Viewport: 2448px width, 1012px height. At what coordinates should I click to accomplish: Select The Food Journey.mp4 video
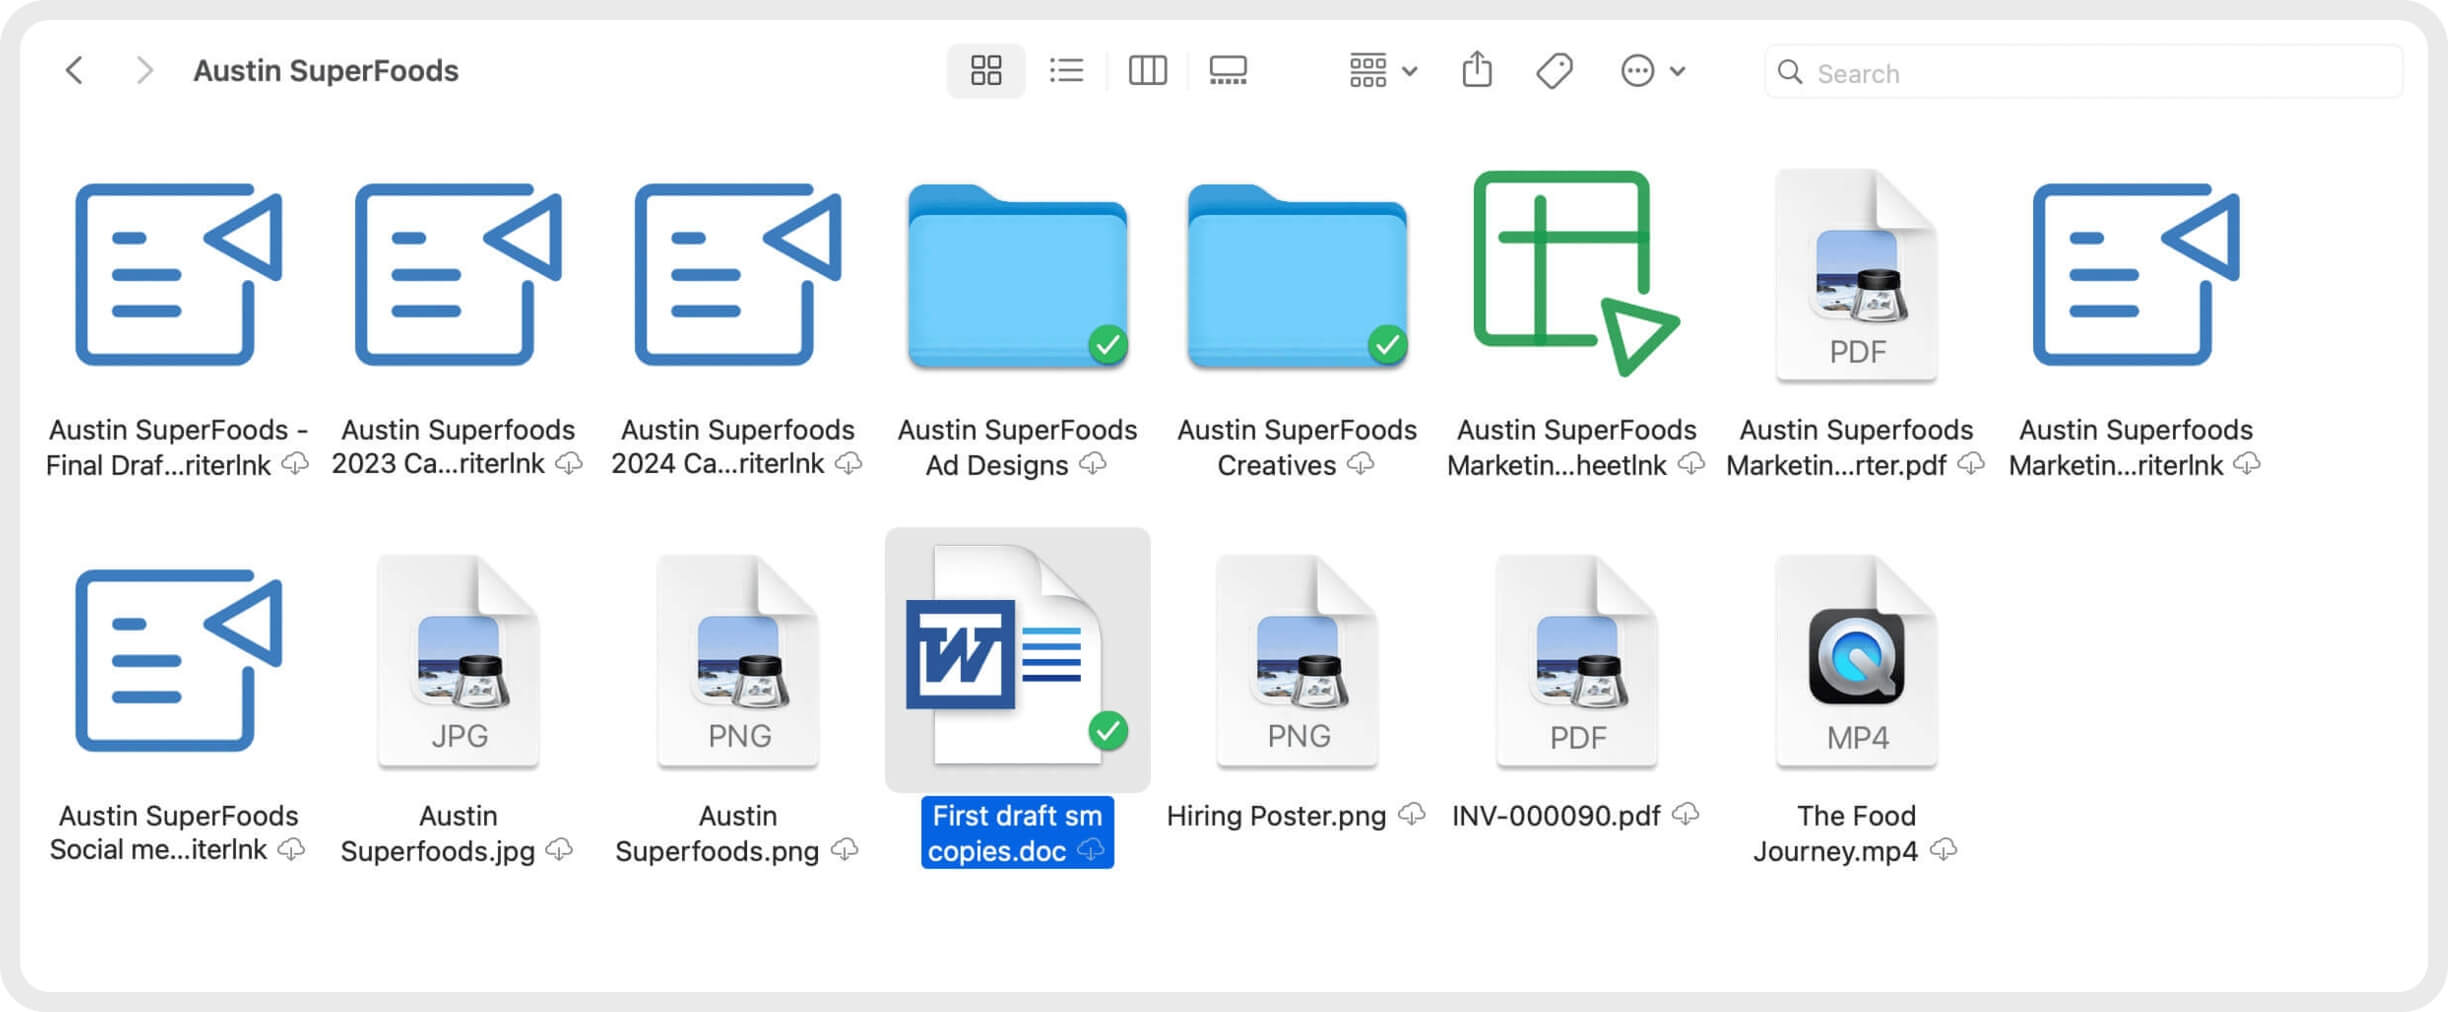pos(1856,662)
